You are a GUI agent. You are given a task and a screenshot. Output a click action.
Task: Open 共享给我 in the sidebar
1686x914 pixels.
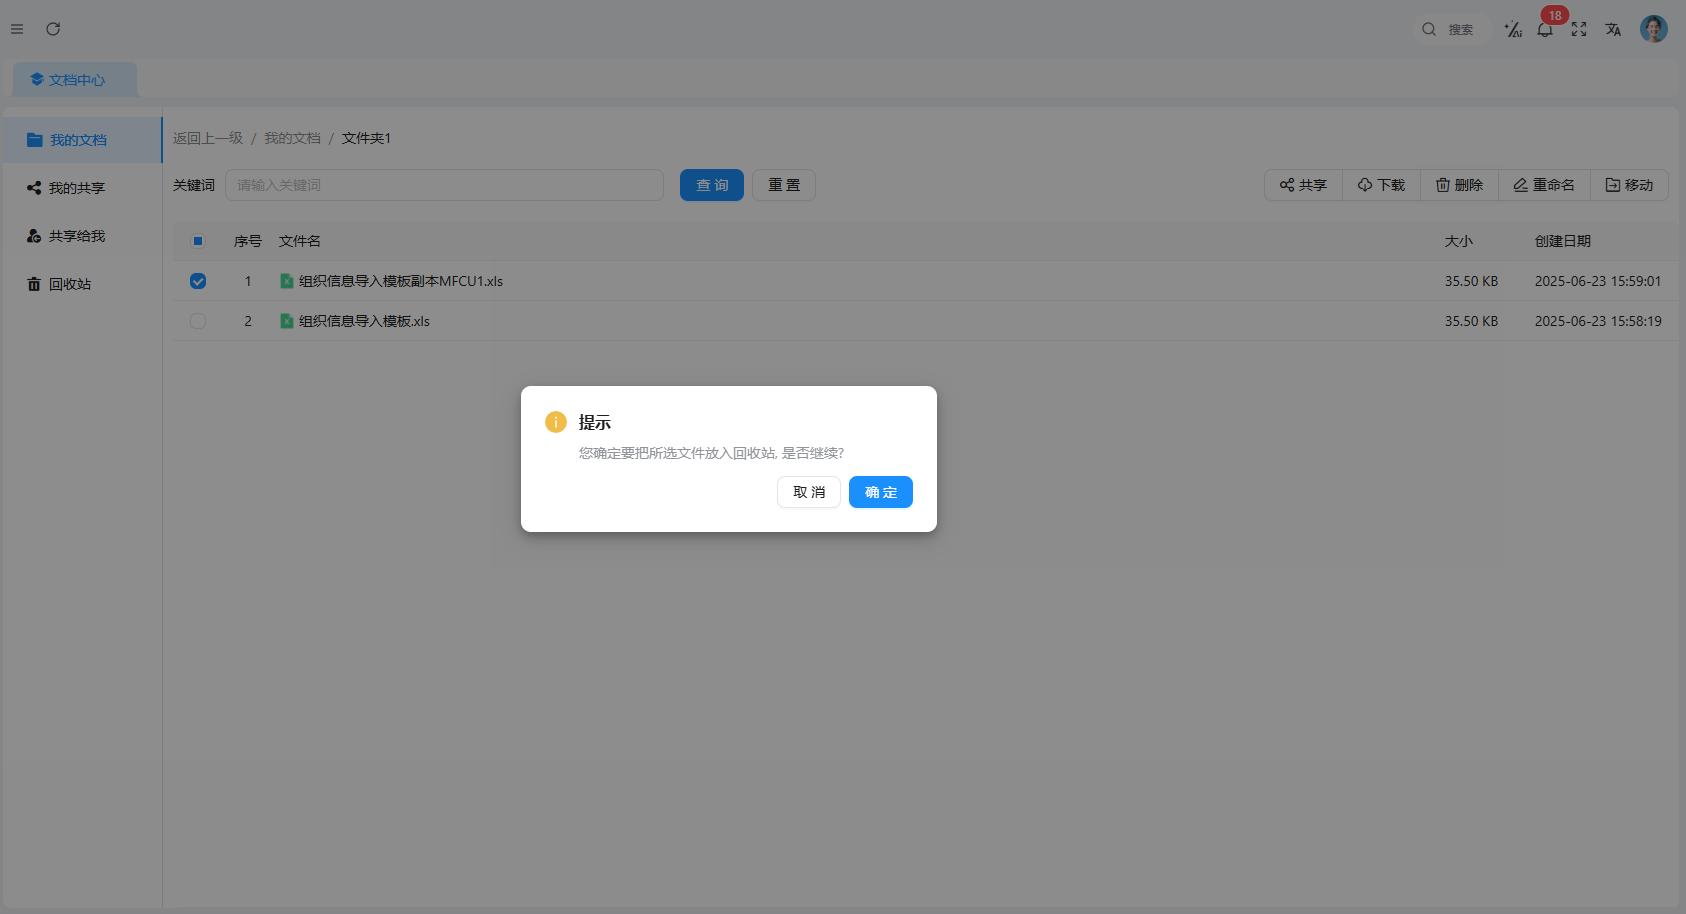(81, 236)
